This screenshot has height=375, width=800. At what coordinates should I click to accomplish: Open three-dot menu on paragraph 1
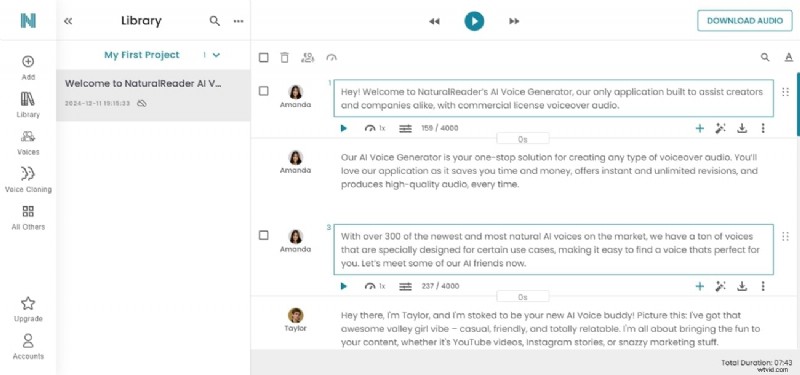(763, 129)
